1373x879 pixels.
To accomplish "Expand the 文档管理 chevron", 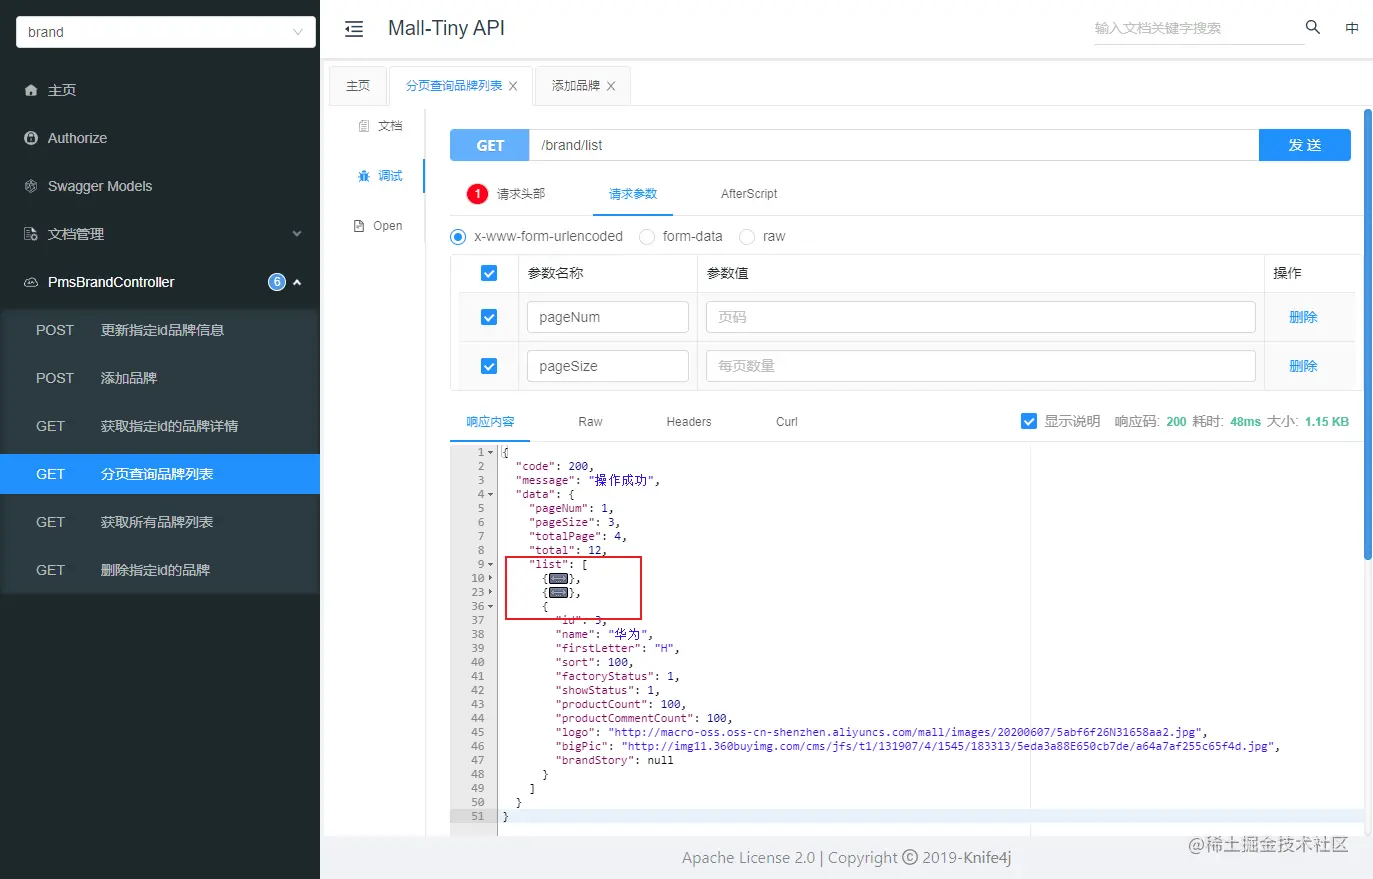I will click(x=297, y=234).
